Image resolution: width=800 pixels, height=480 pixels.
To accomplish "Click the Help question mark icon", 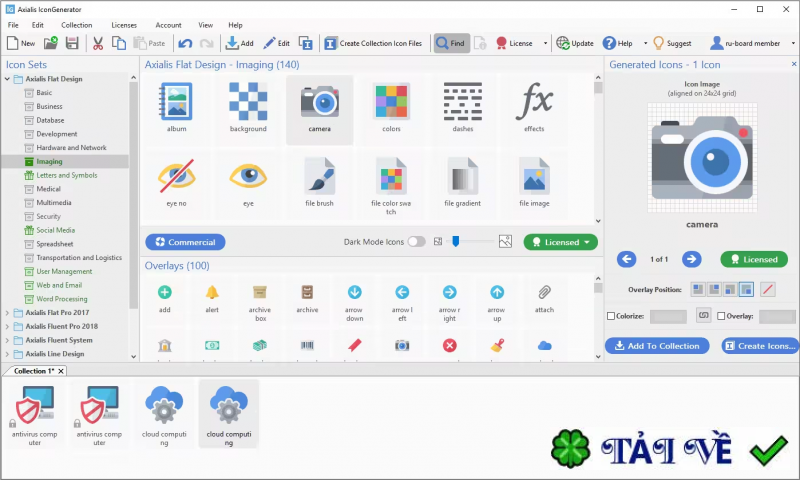I will pyautogui.click(x=609, y=43).
